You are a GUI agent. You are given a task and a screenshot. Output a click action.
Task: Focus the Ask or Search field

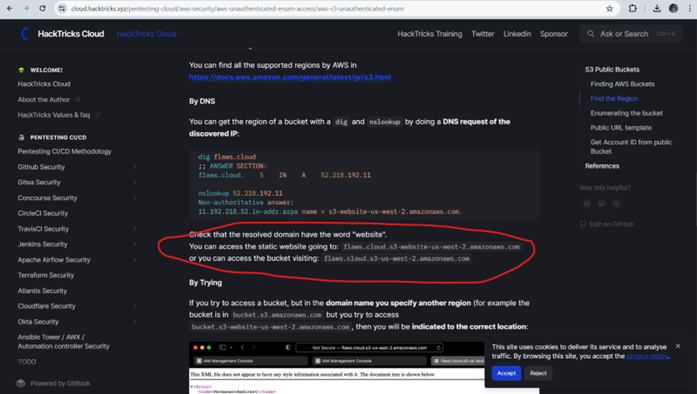coord(630,34)
